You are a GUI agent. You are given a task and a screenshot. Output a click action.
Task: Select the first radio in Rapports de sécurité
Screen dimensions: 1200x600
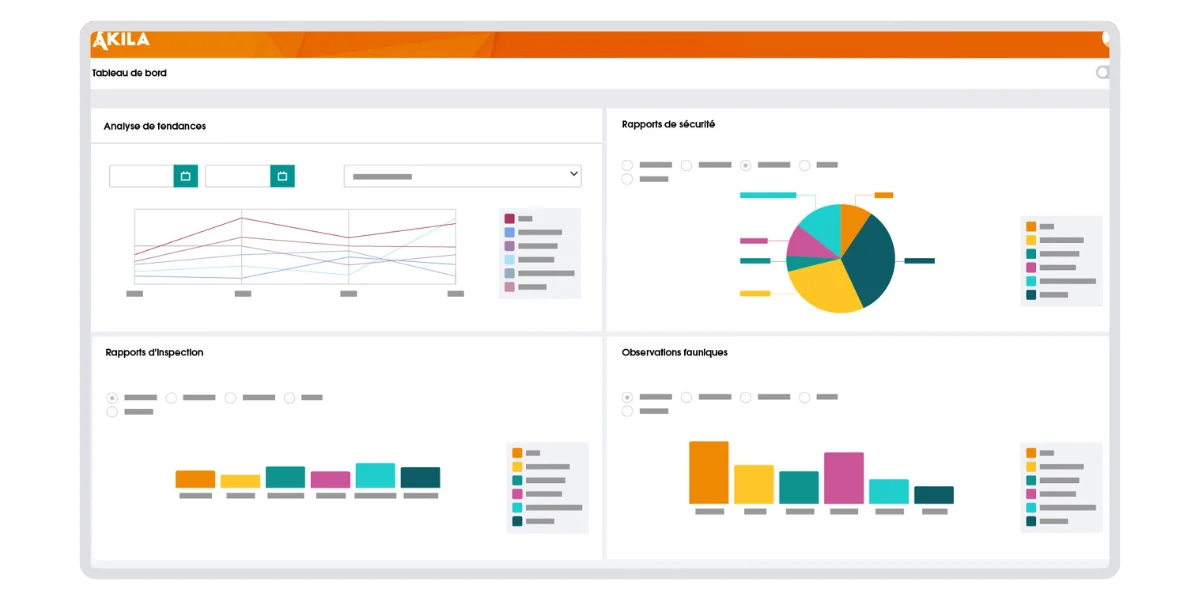(627, 165)
